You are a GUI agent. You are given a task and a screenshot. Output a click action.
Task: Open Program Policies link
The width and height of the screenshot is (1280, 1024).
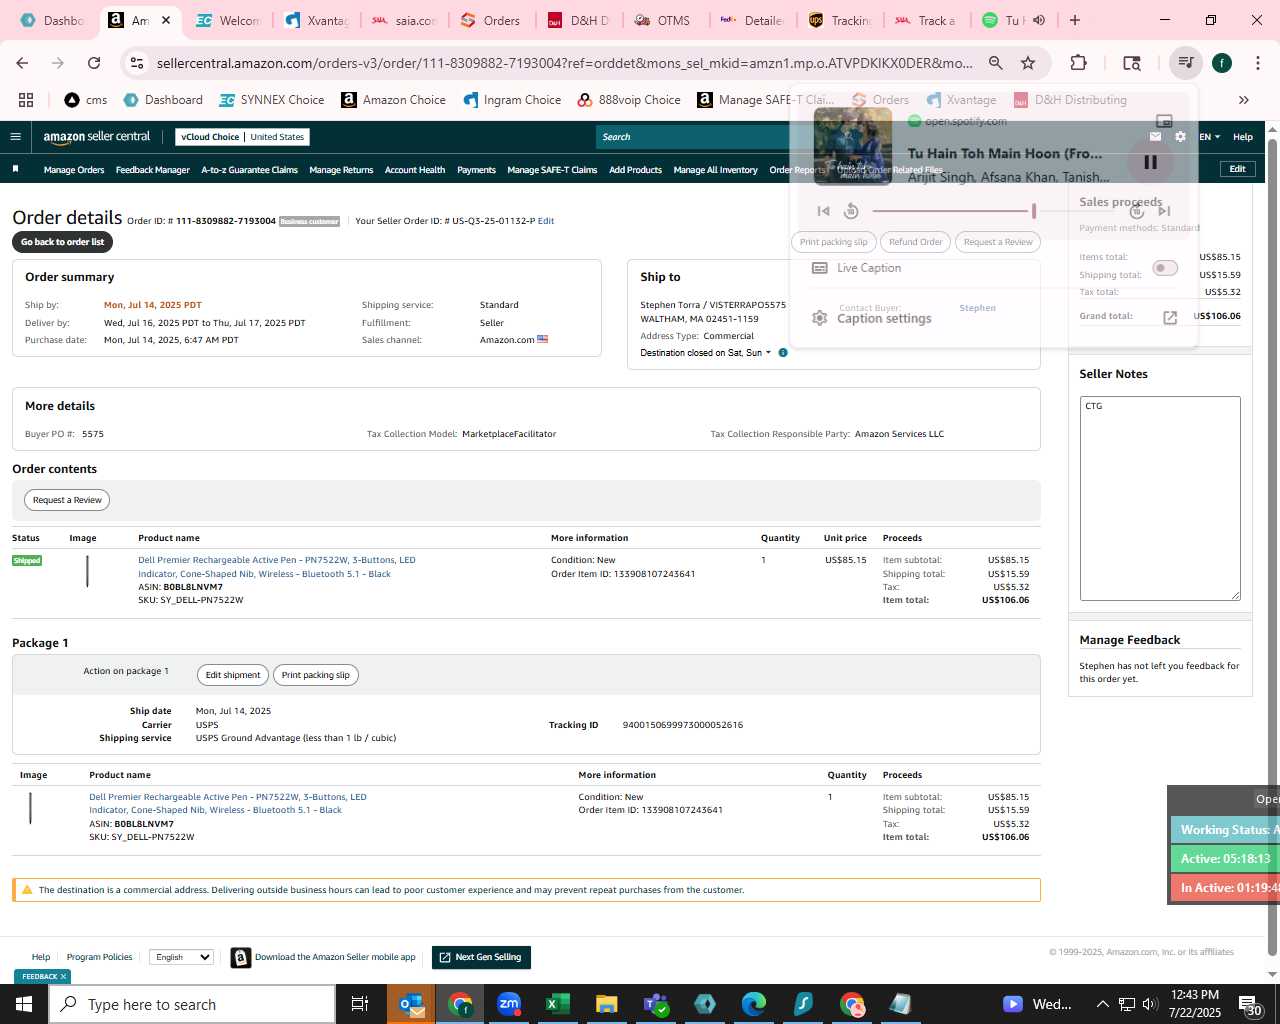pyautogui.click(x=99, y=957)
